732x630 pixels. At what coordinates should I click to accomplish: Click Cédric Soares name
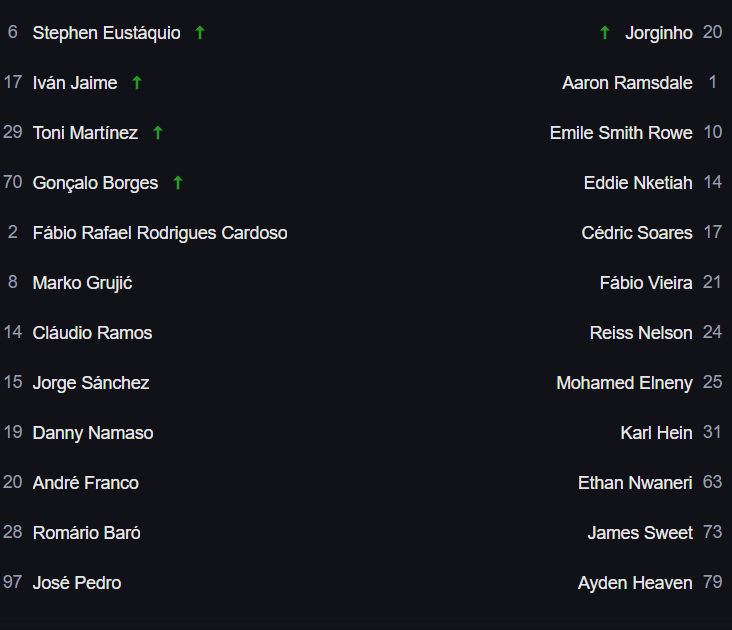click(637, 232)
